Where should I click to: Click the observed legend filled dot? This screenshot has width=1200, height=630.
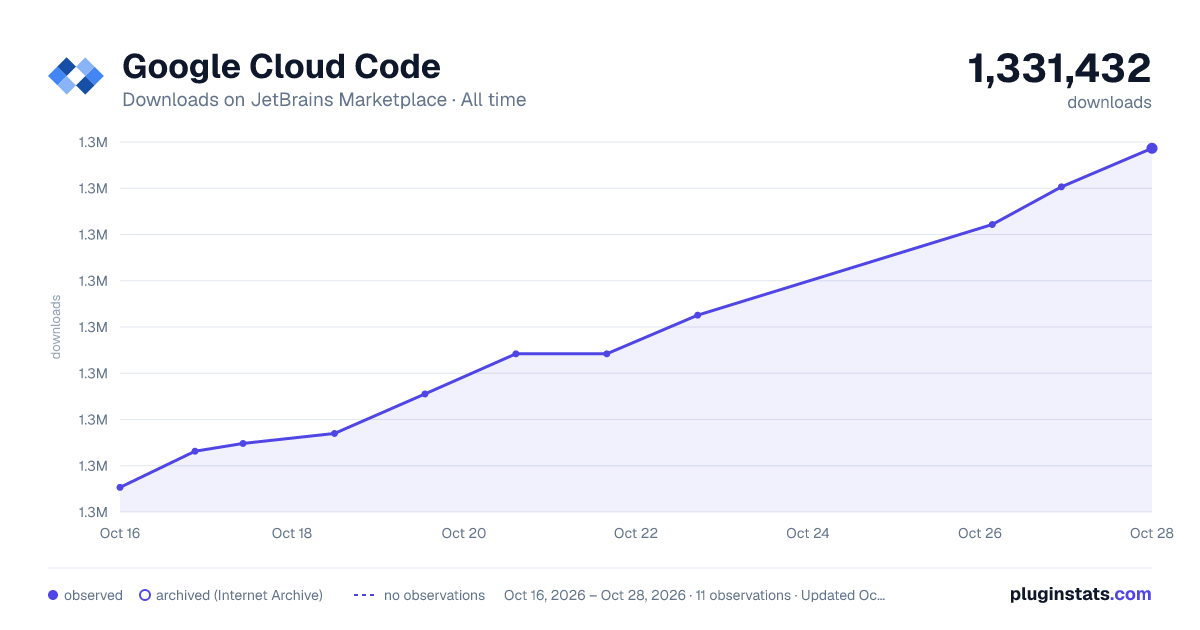[x=53, y=595]
